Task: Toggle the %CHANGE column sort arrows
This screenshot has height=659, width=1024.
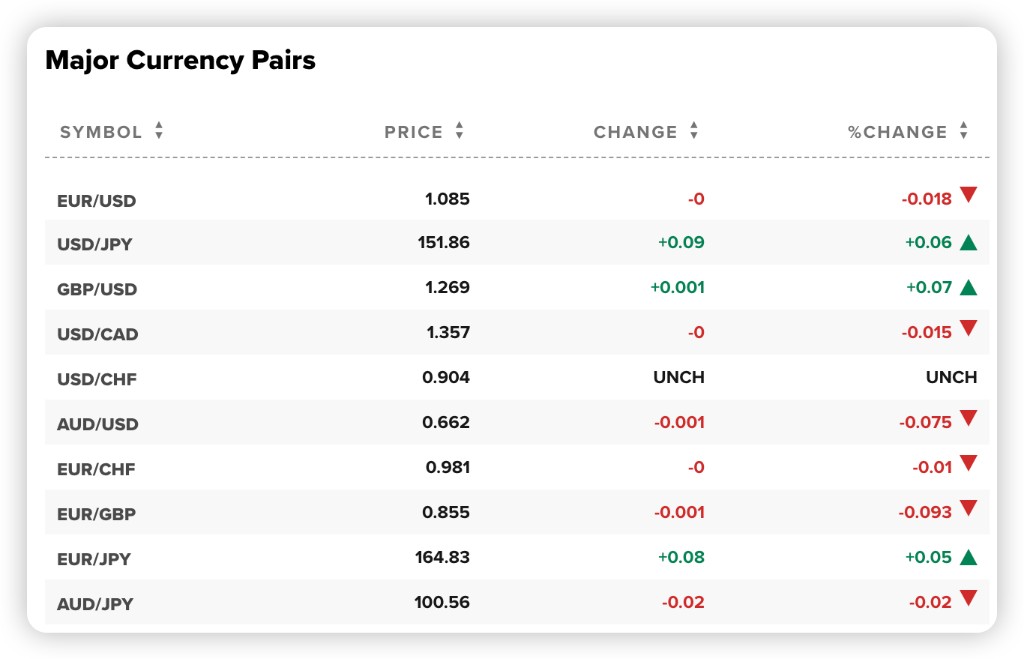Action: (x=964, y=131)
